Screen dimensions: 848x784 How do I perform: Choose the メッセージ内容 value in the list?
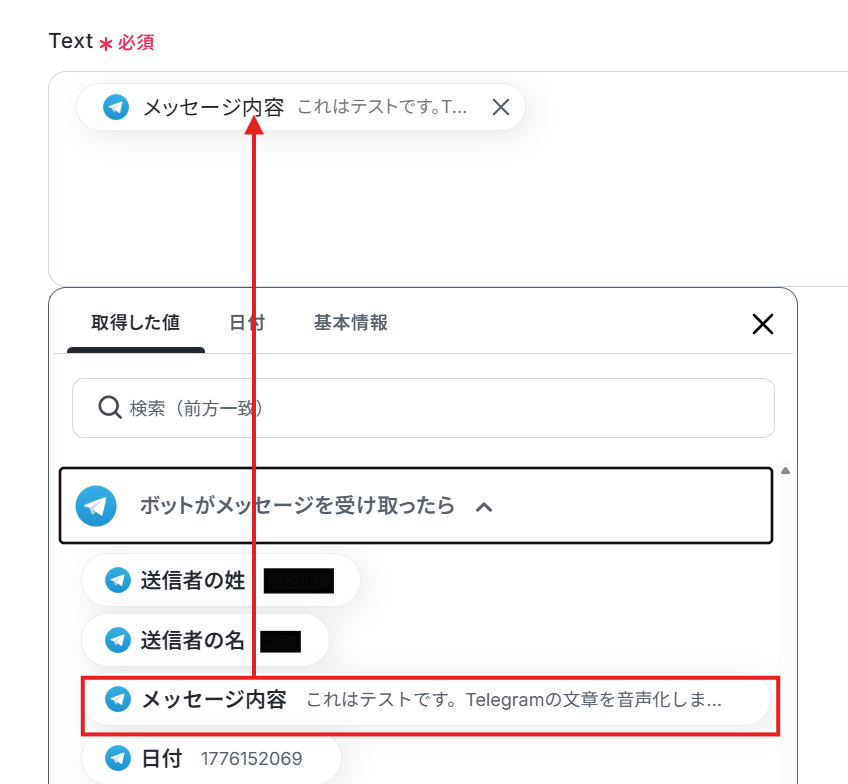click(x=426, y=700)
